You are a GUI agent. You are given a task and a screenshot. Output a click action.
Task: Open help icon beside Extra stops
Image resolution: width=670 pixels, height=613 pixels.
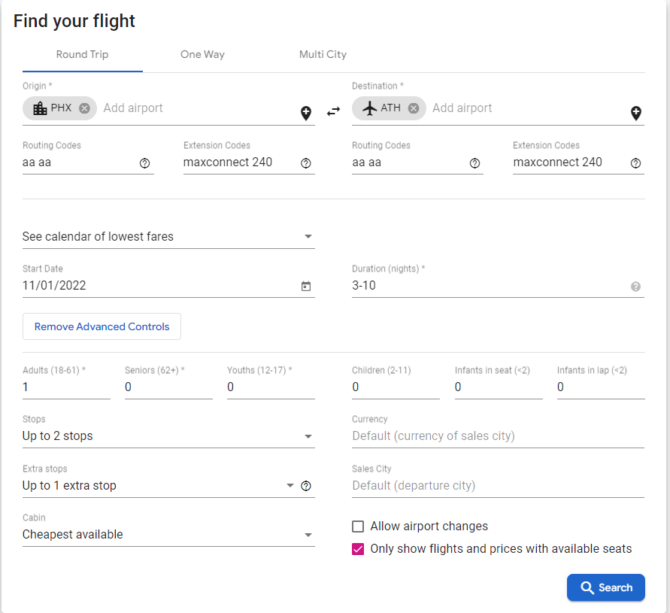[306, 486]
